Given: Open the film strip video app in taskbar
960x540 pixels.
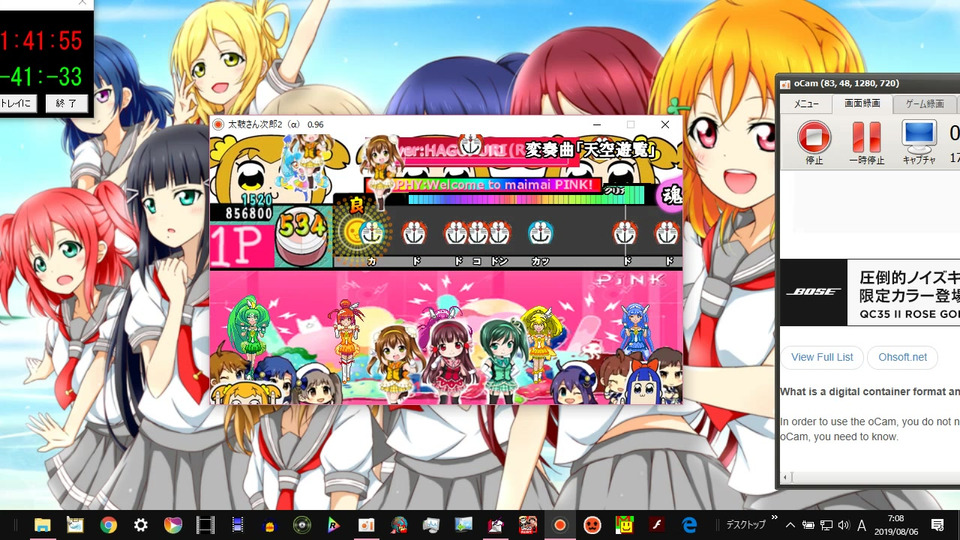Looking at the screenshot, I should click(x=206, y=525).
